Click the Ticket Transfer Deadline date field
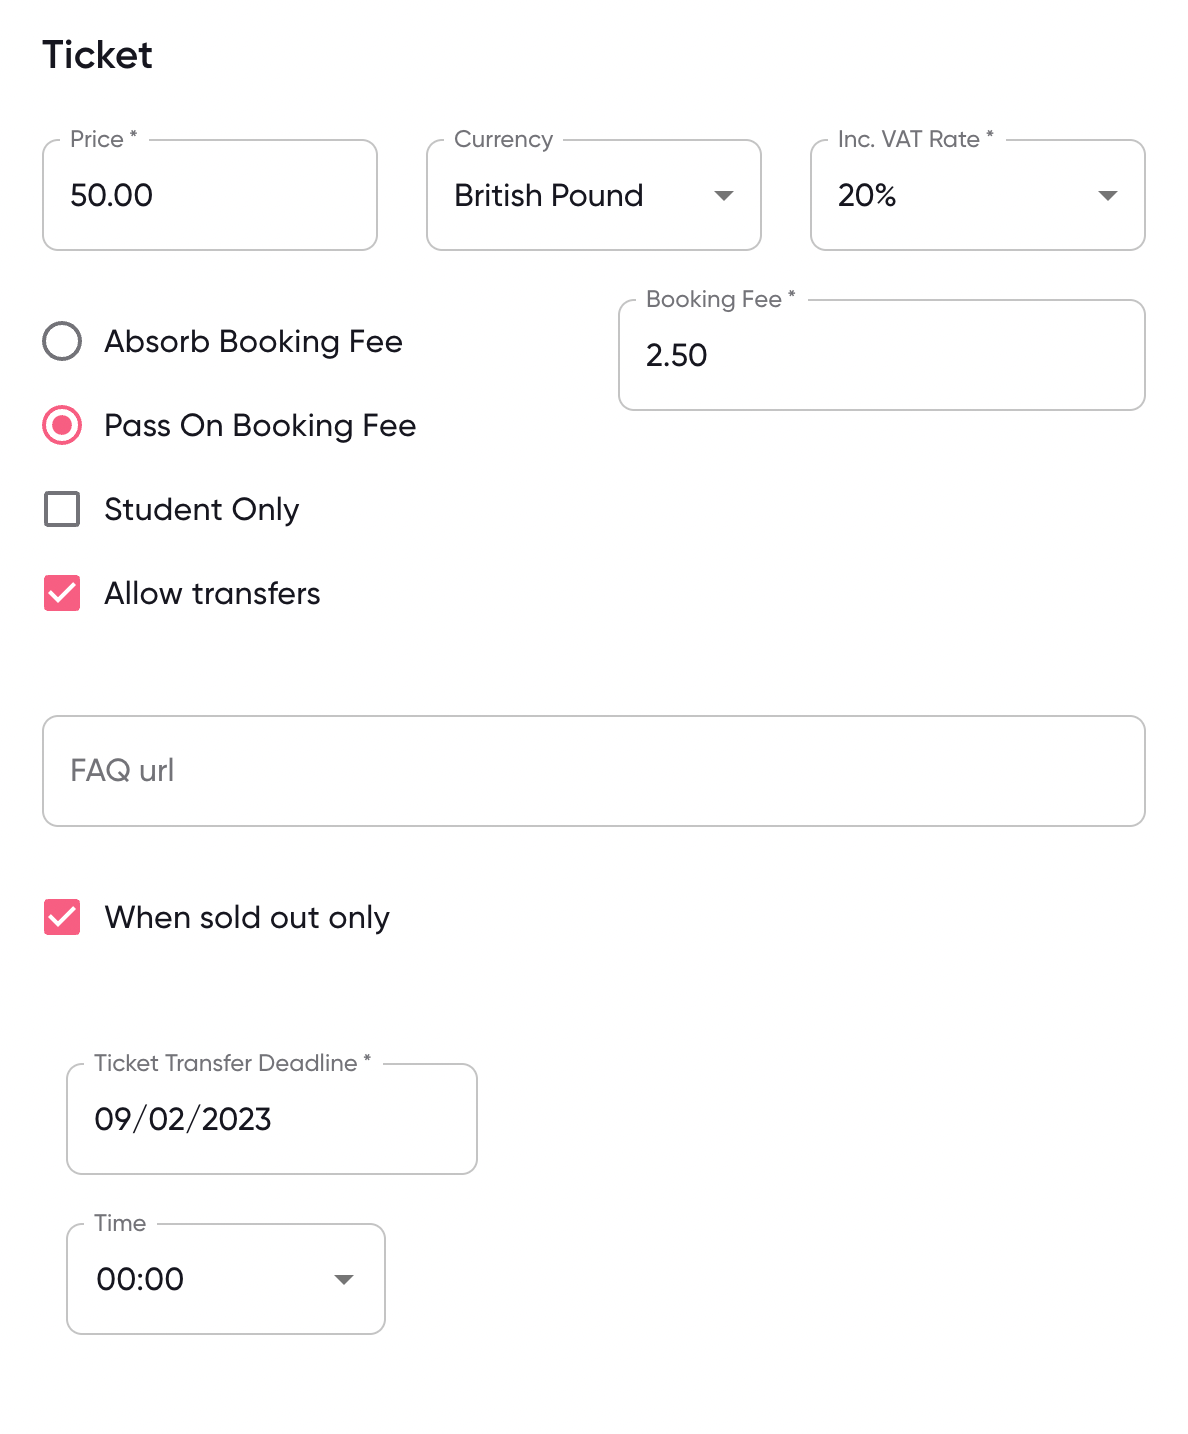Screen dimensions: 1188x1434 272,1119
